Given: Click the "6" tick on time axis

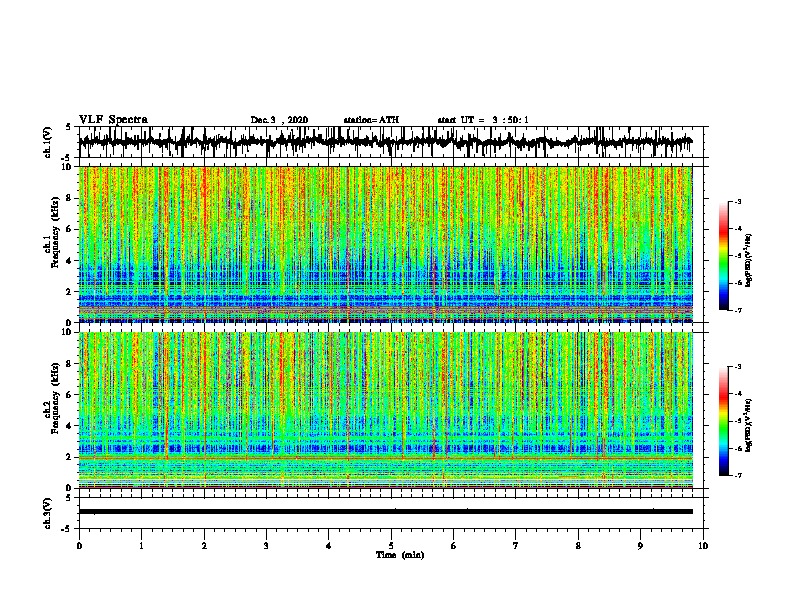Looking at the screenshot, I should pos(454,546).
